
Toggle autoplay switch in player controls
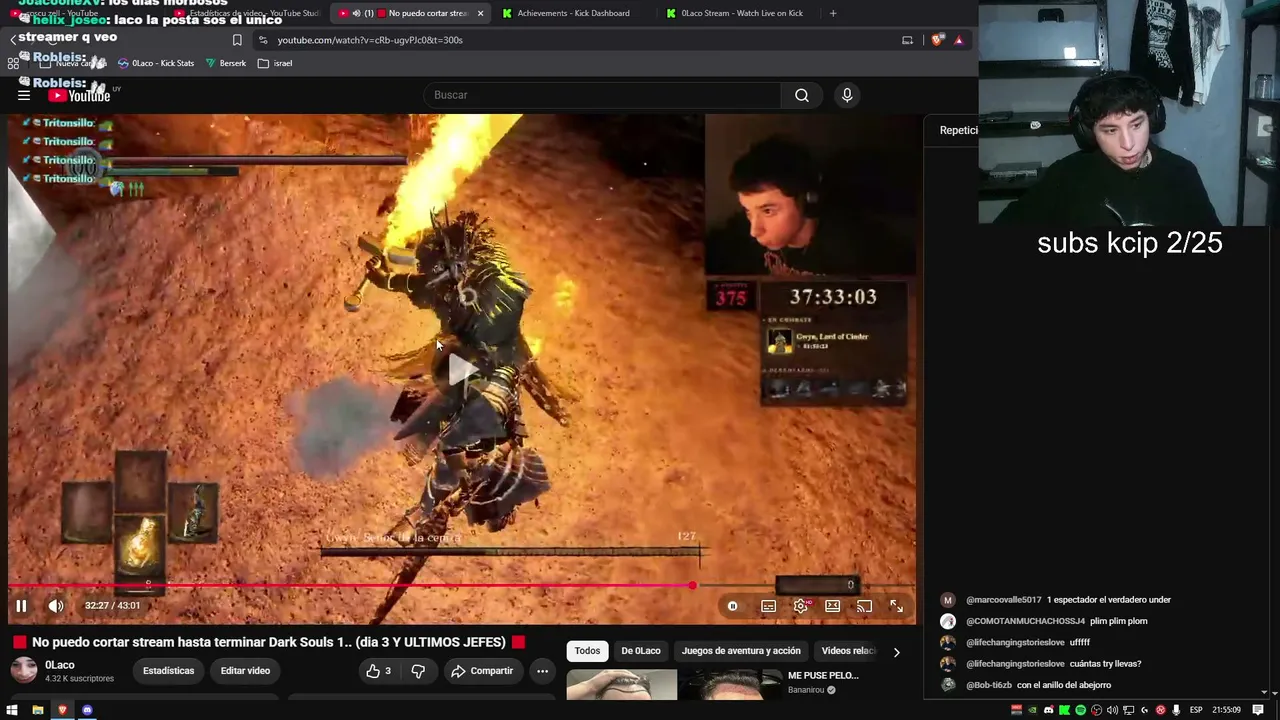(732, 606)
